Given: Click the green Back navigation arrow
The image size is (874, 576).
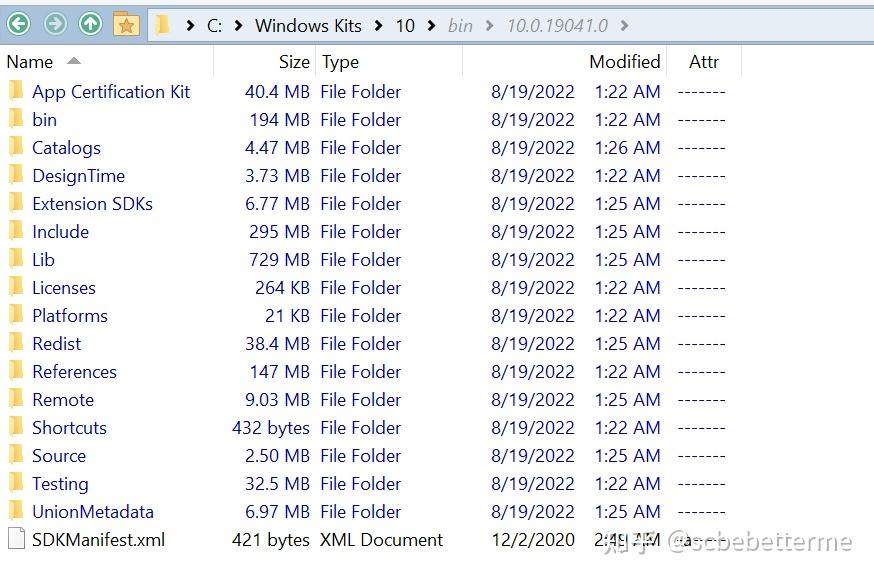Looking at the screenshot, I should click(x=20, y=24).
